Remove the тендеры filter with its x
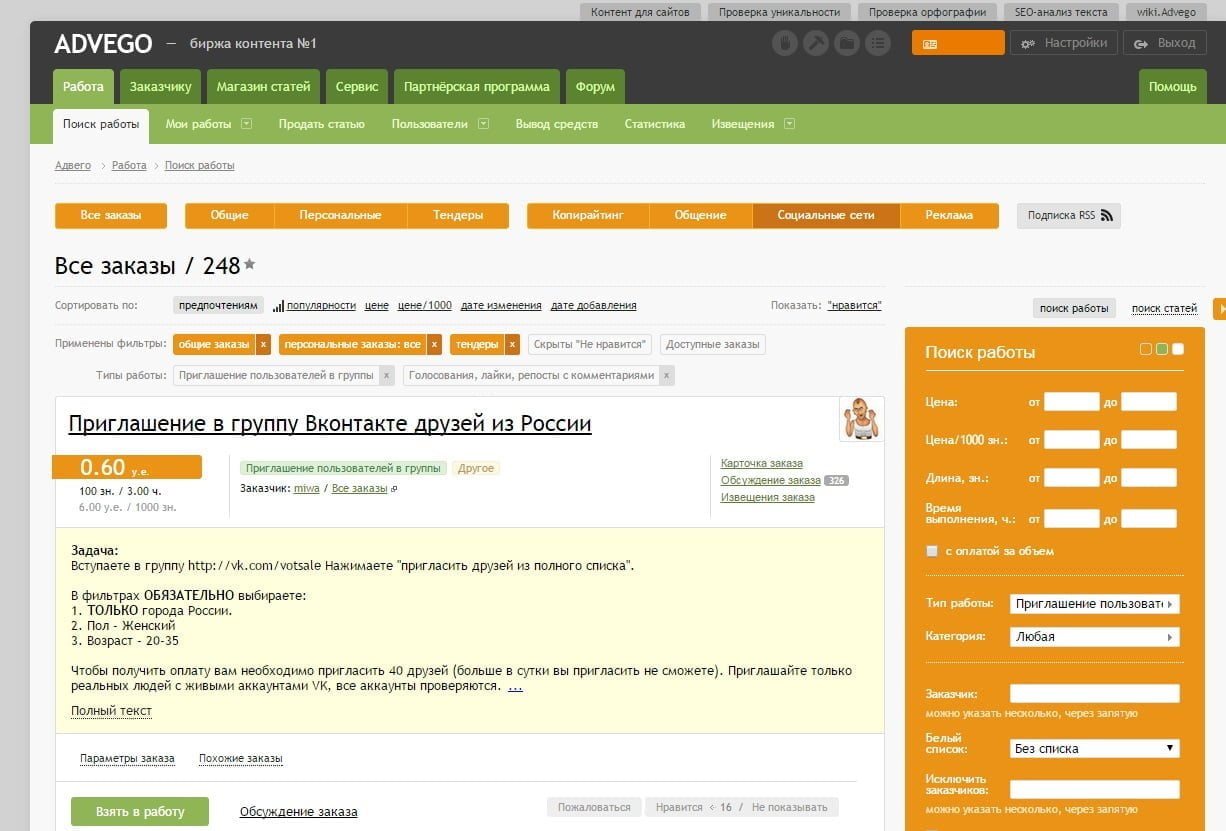 click(512, 344)
